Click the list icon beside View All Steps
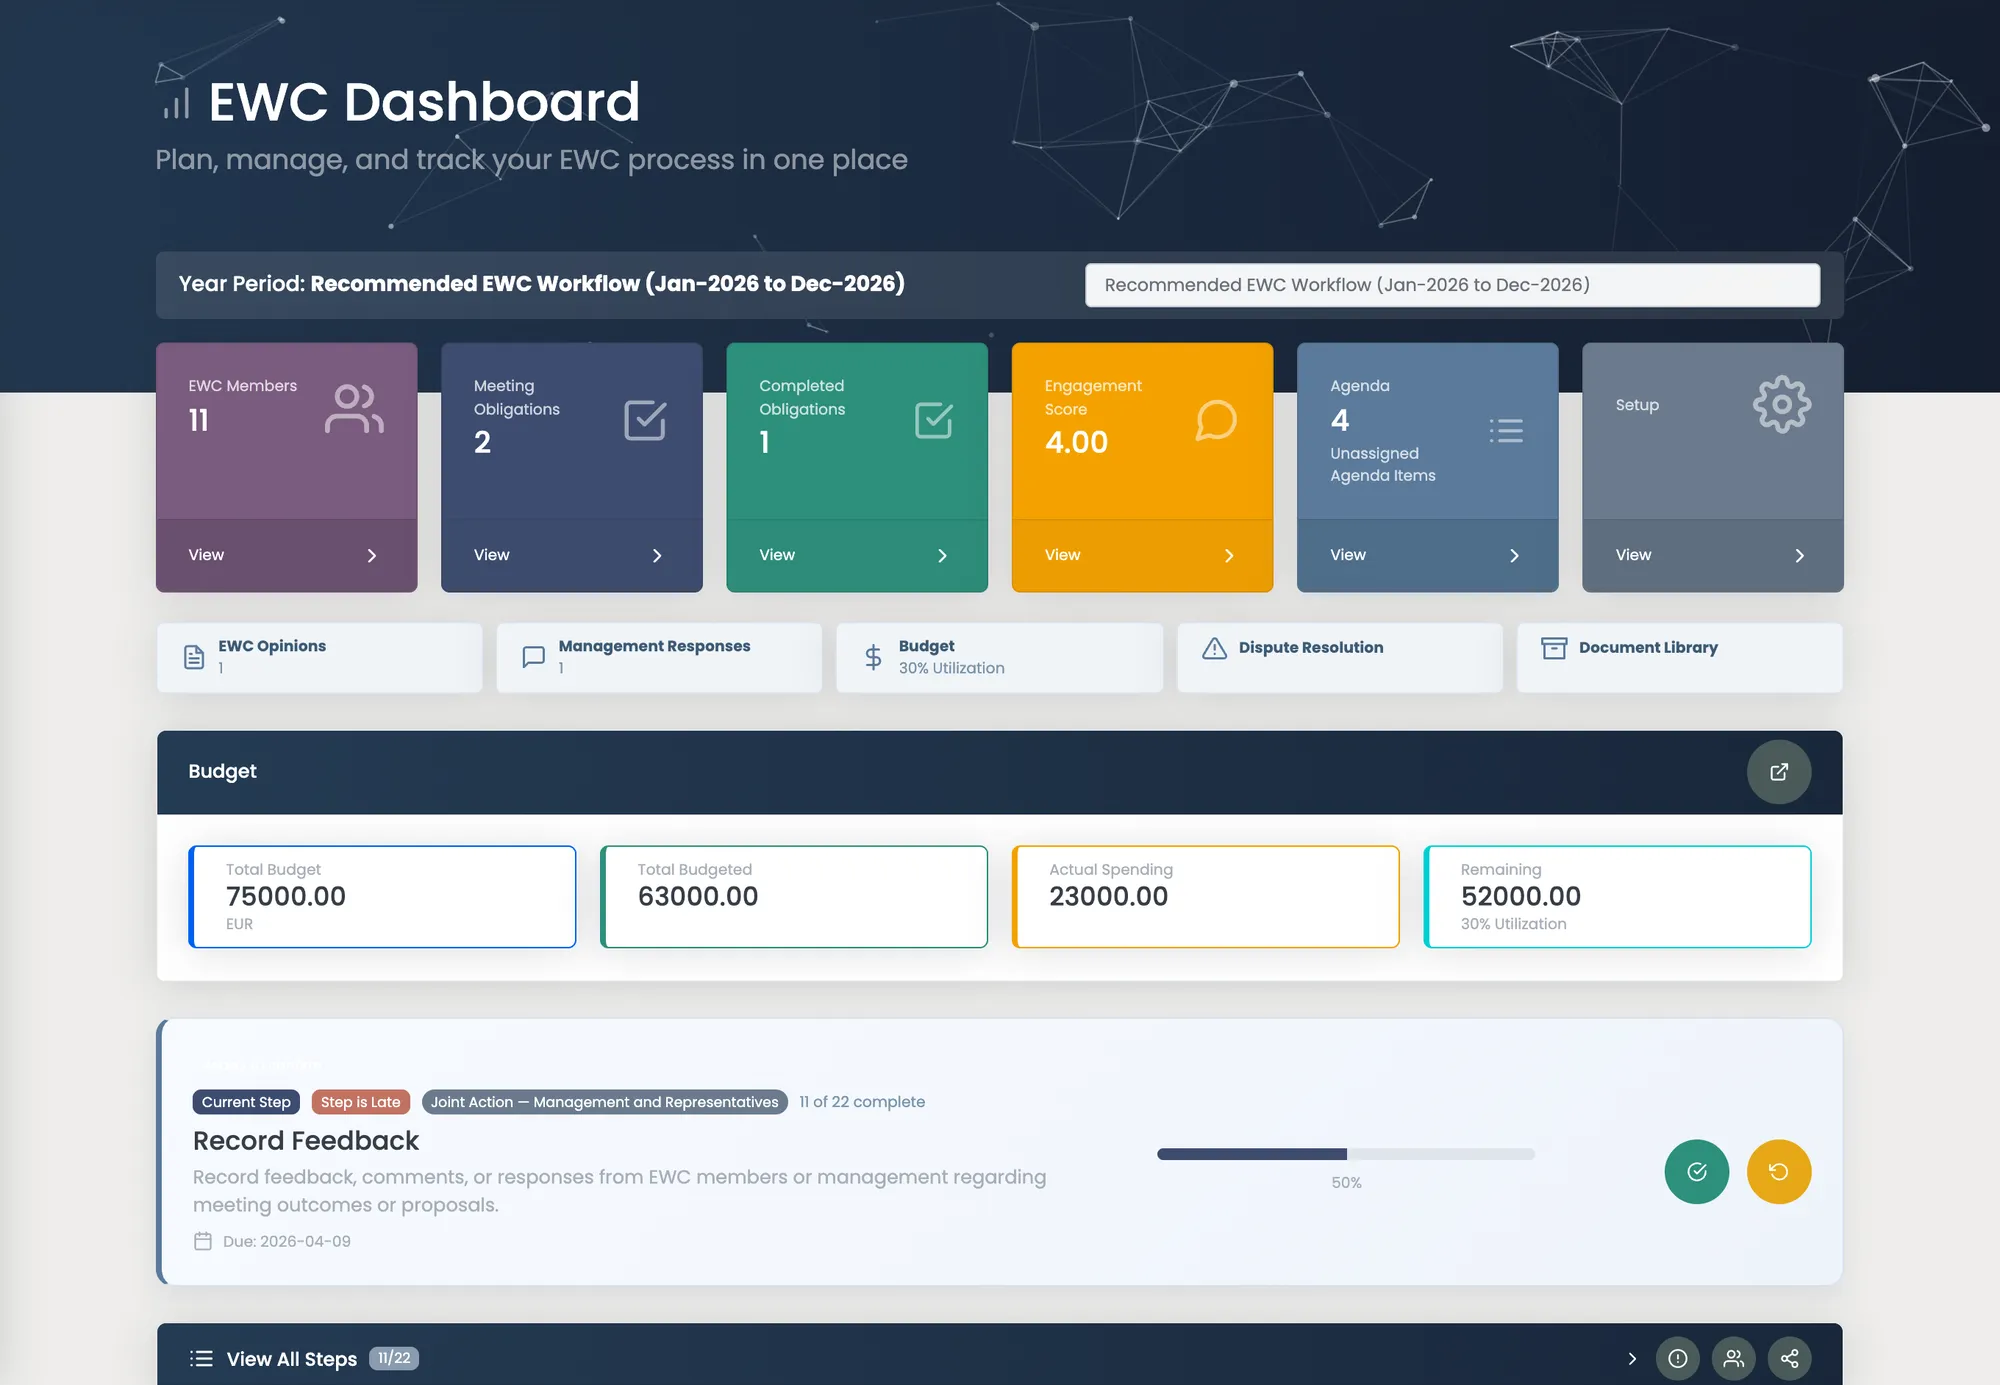The height and width of the screenshot is (1385, 2000). (201, 1358)
